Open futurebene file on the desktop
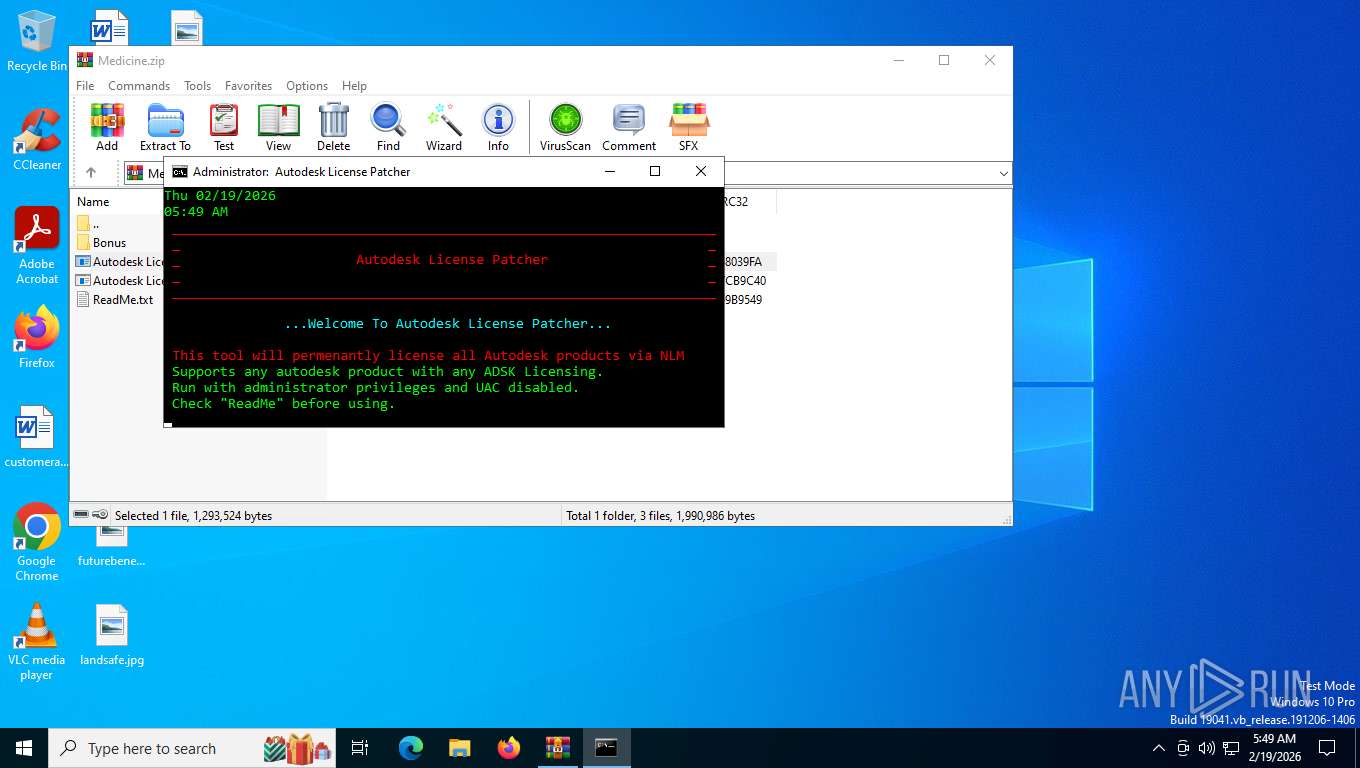 click(112, 544)
